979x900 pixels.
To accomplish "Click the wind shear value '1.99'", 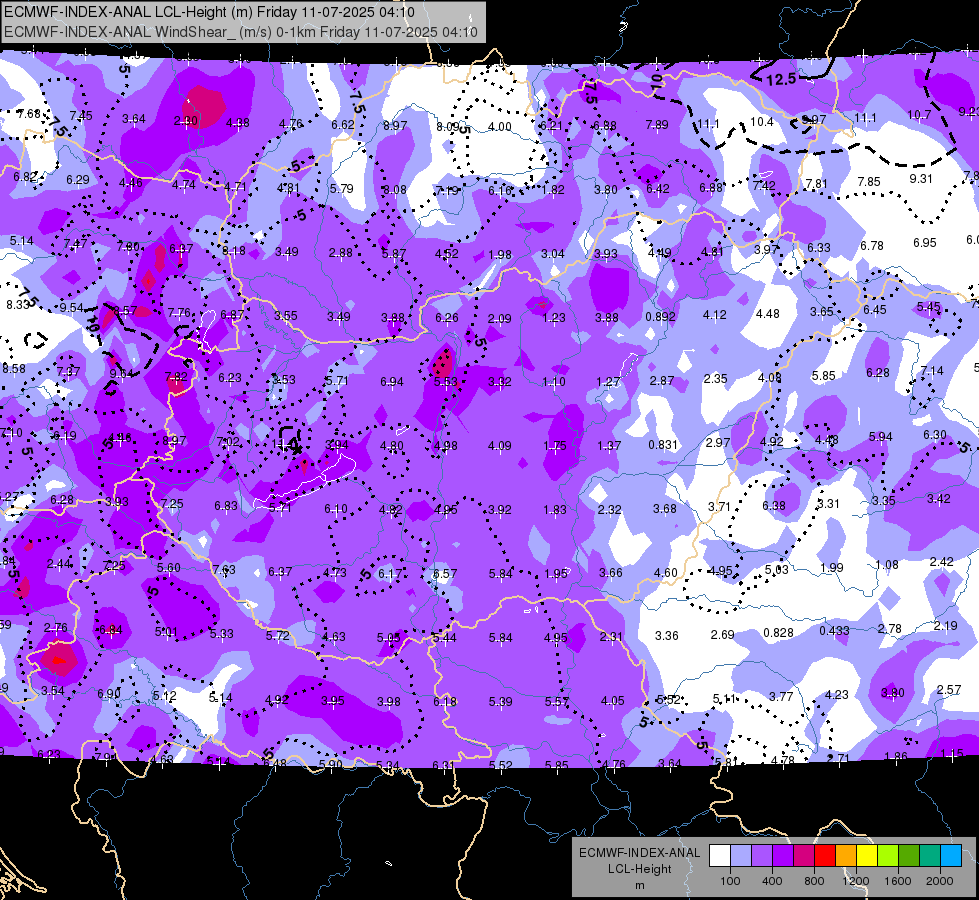I will click(832, 568).
